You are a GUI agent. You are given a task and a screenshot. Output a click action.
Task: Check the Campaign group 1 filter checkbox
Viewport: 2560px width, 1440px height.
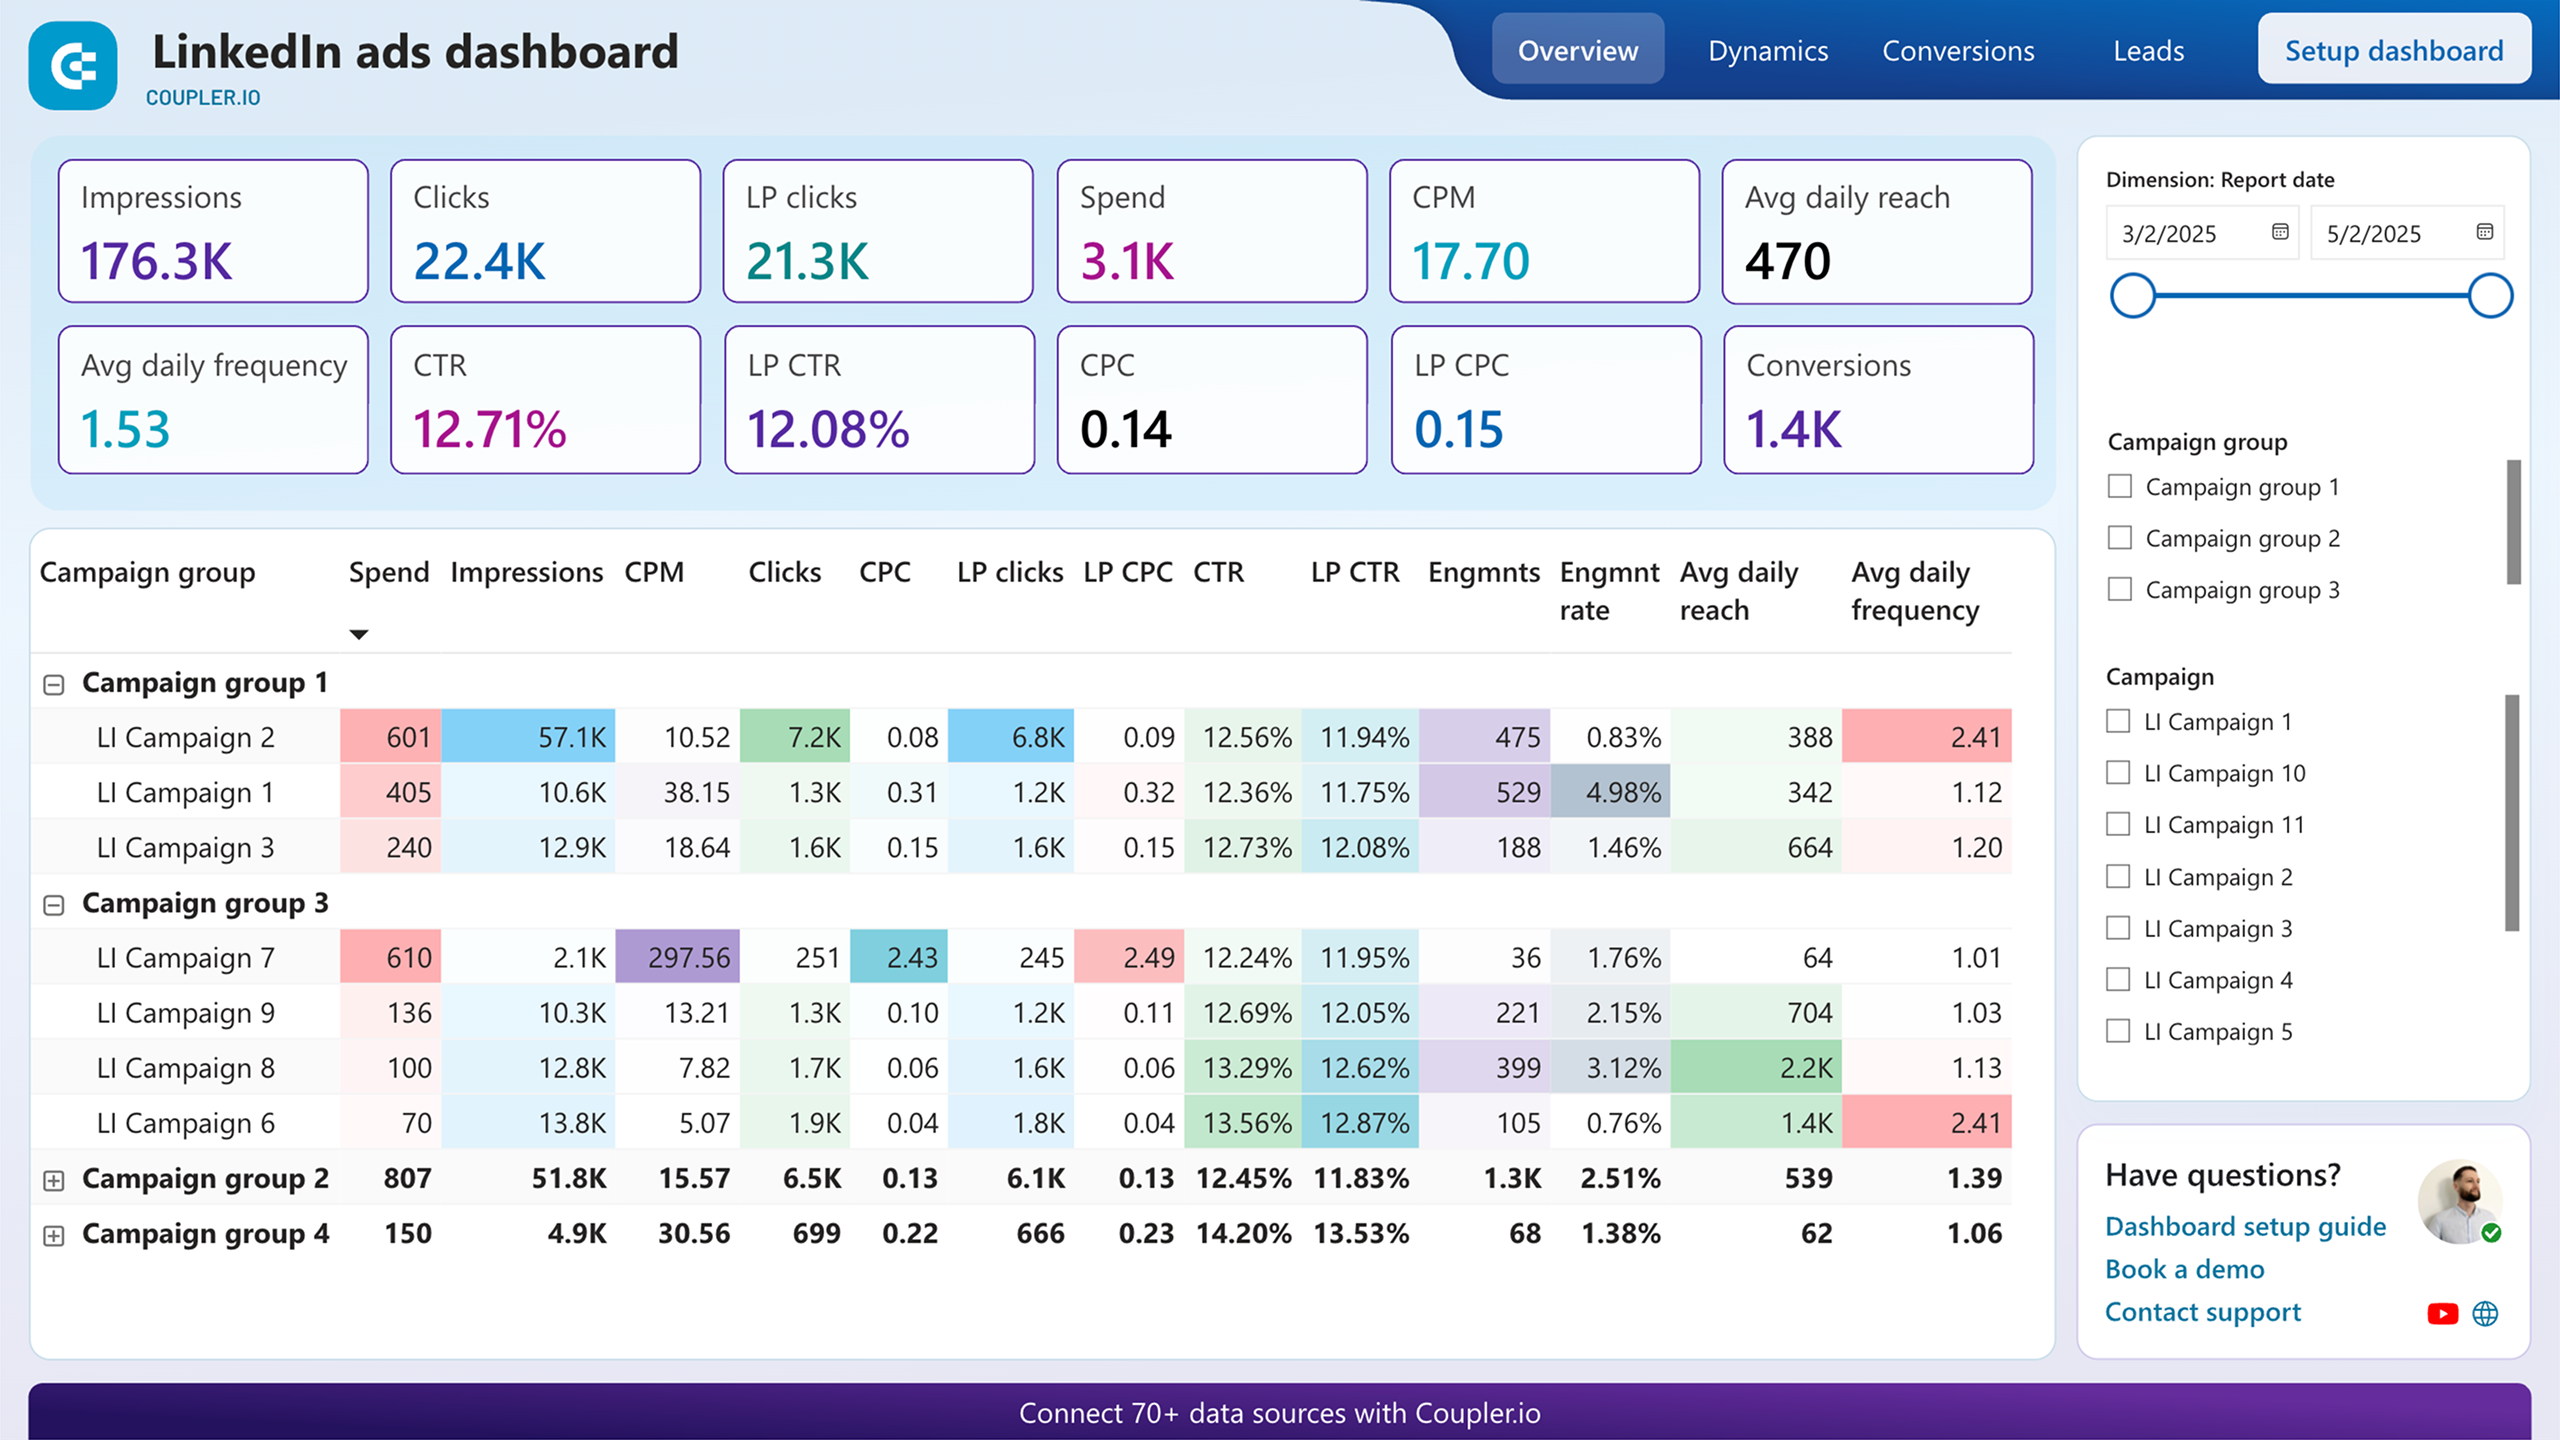[x=2120, y=487]
